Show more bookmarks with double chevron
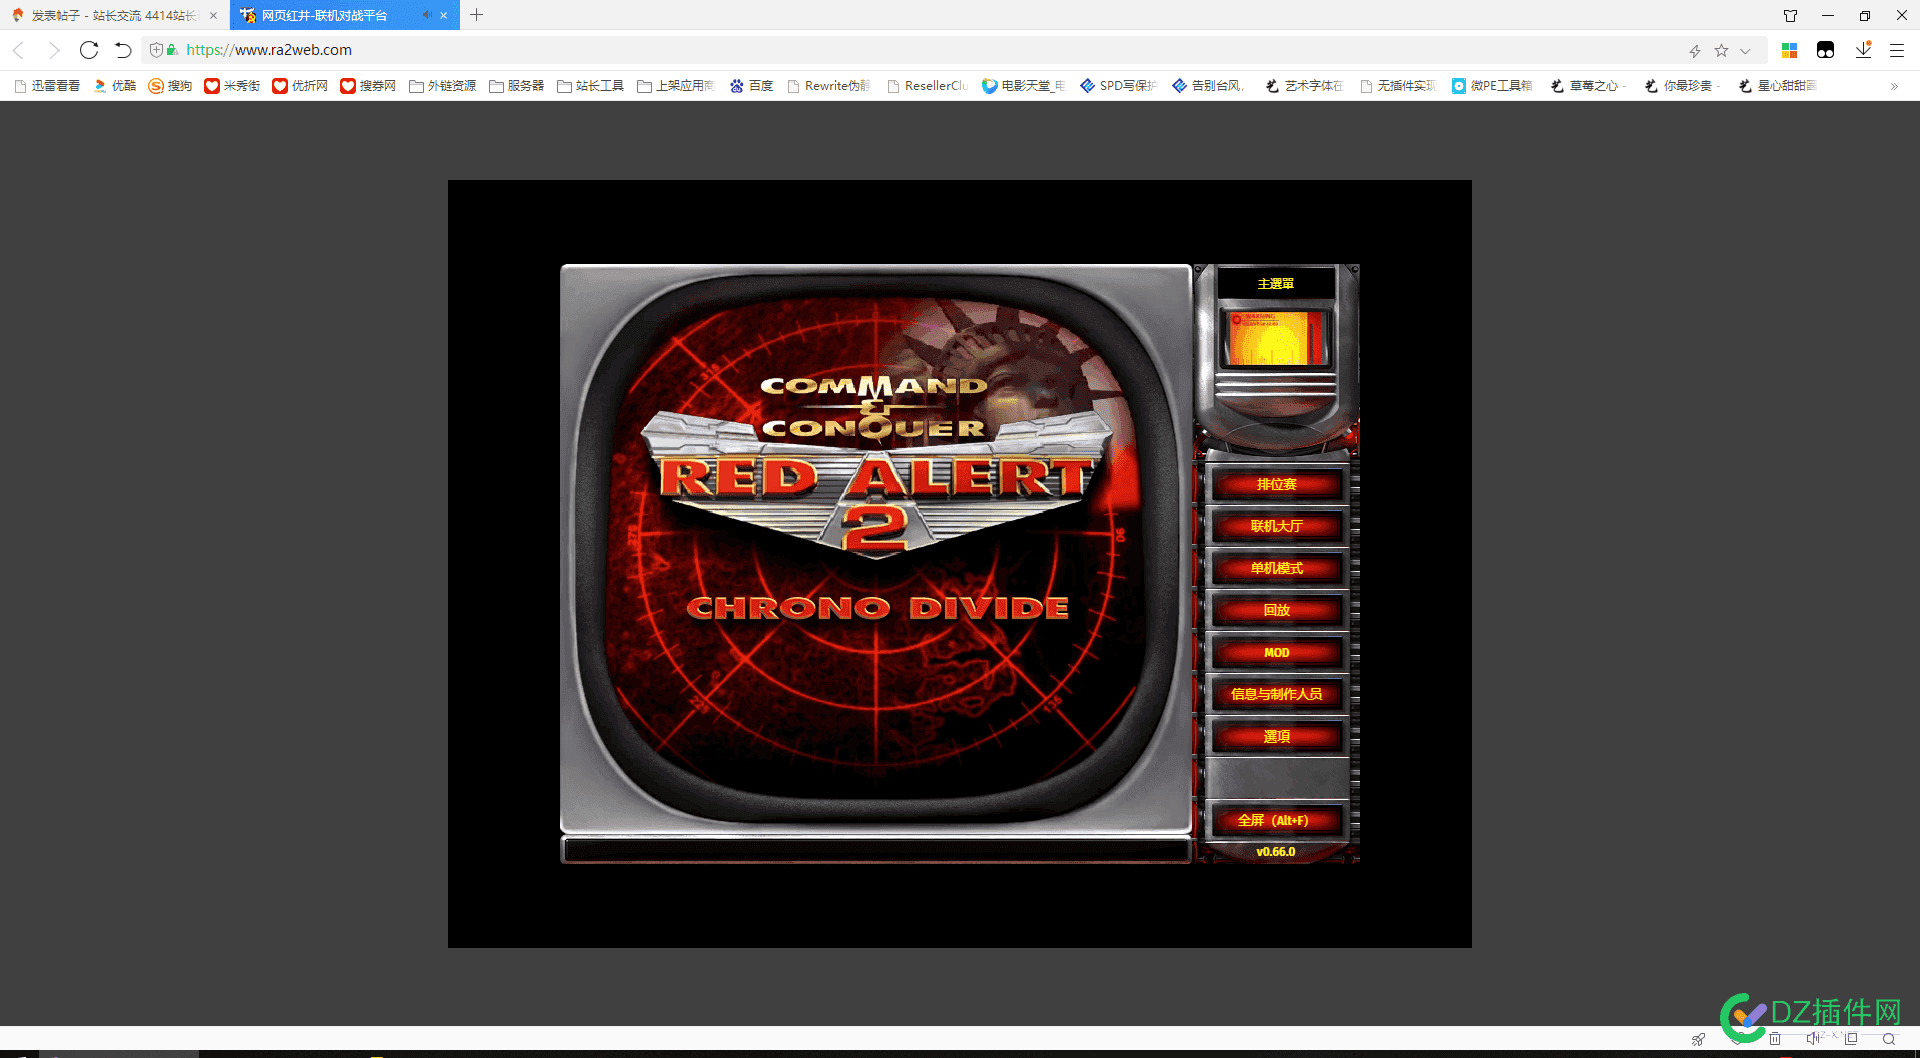The image size is (1920, 1058). tap(1894, 86)
